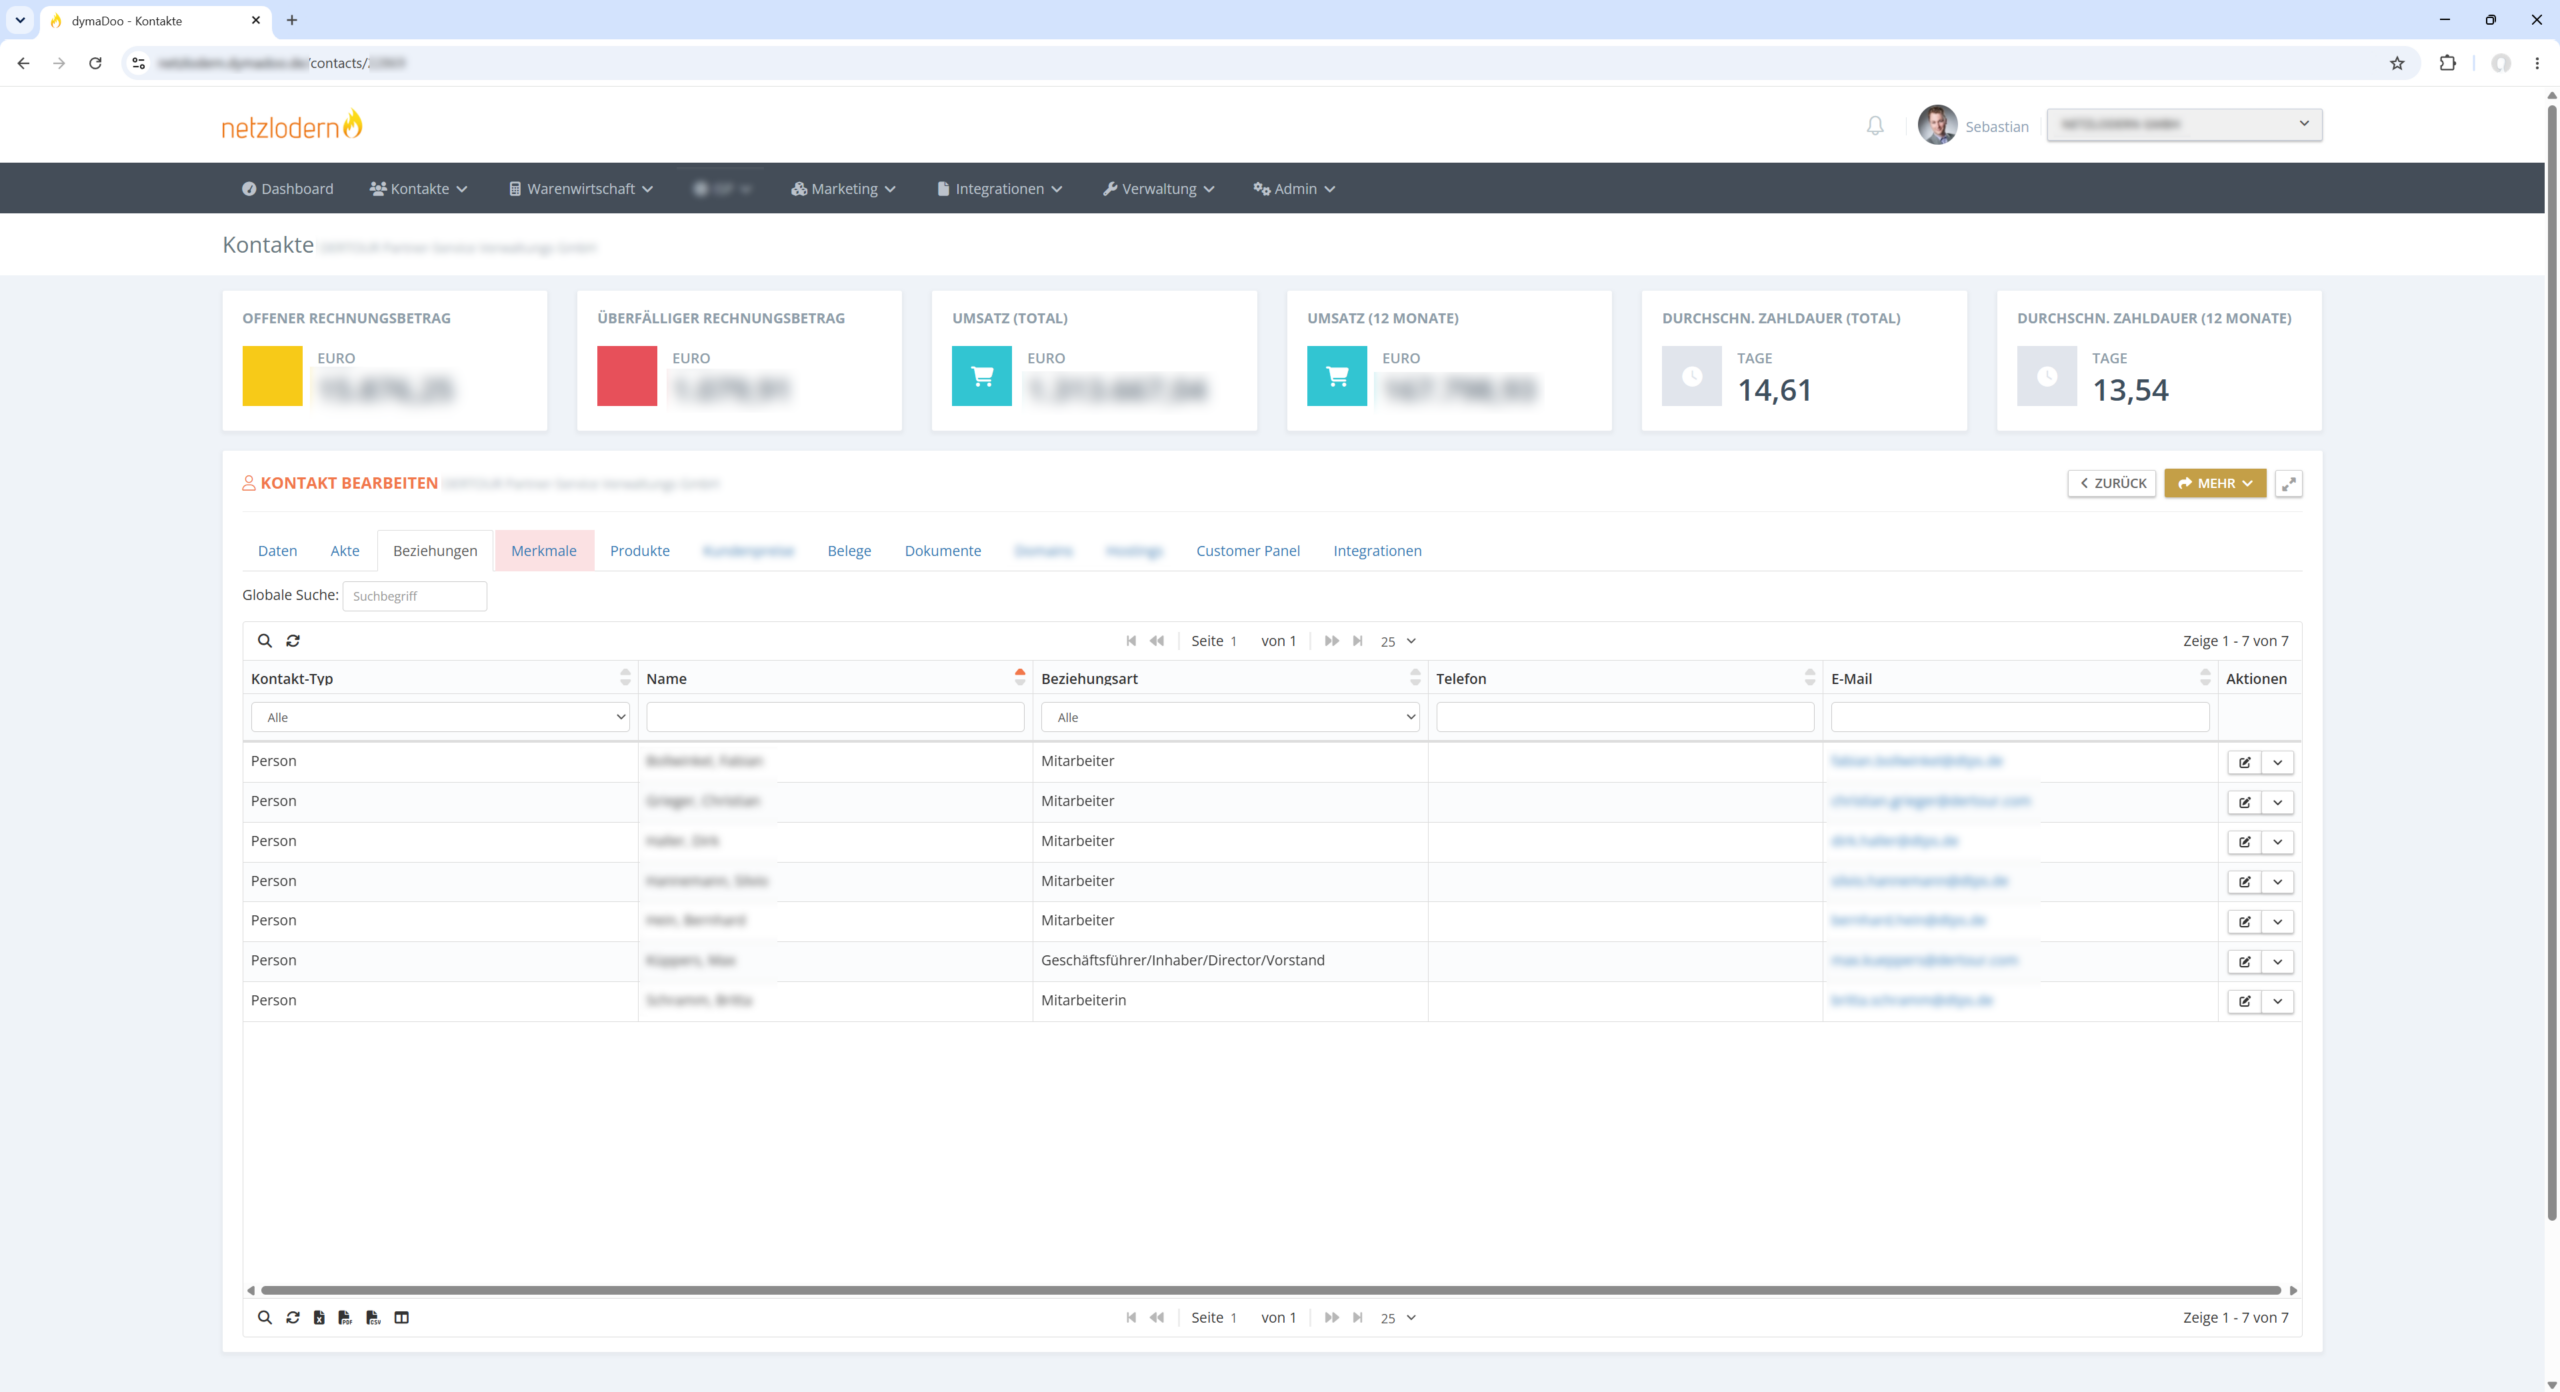This screenshot has height=1392, width=2560.
Task: Go to last page in bottom pager
Action: click(1358, 1318)
